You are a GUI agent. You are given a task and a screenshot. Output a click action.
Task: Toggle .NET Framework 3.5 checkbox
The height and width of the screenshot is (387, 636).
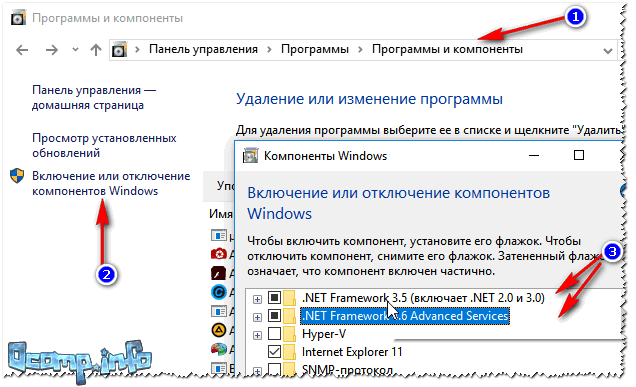(x=275, y=298)
